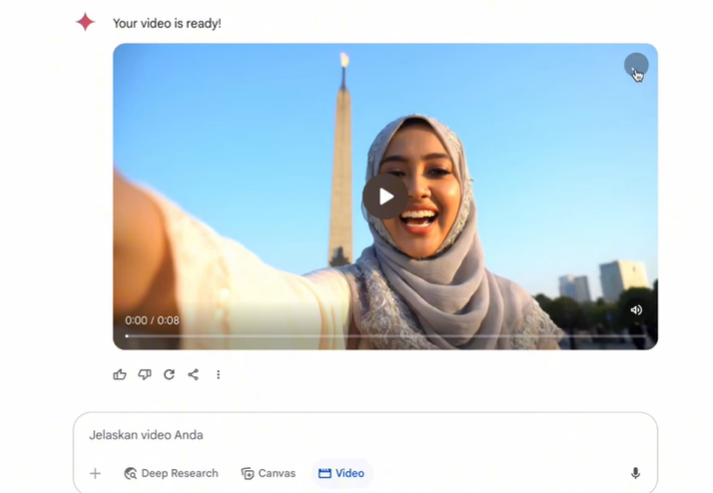Click the download button on the video
Viewport: 713px width, 493px height.
coord(636,65)
